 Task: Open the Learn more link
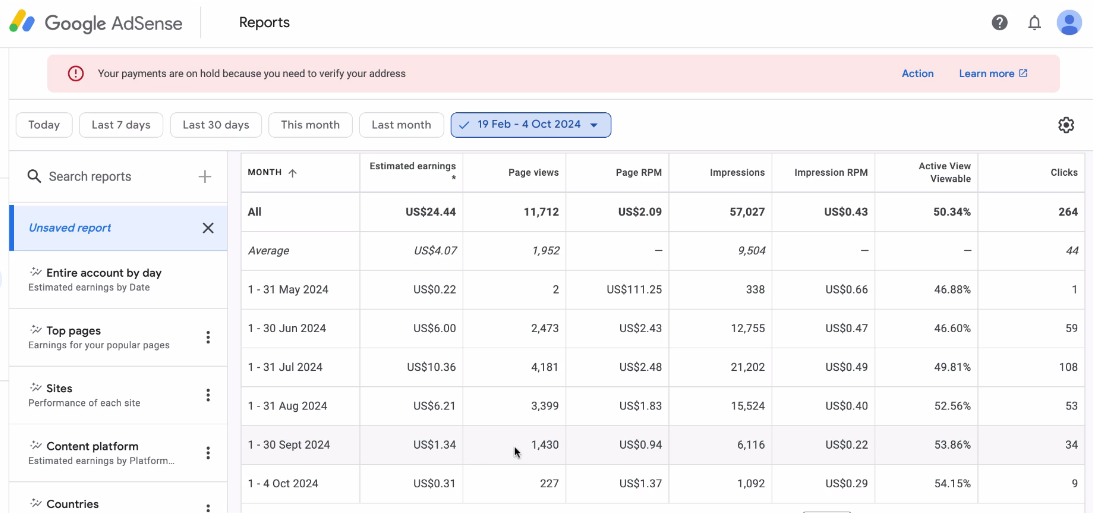[x=993, y=73]
